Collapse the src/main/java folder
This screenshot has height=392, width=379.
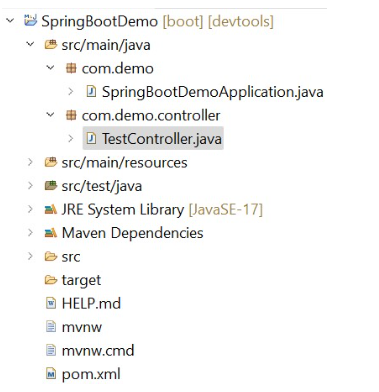[x=30, y=44]
